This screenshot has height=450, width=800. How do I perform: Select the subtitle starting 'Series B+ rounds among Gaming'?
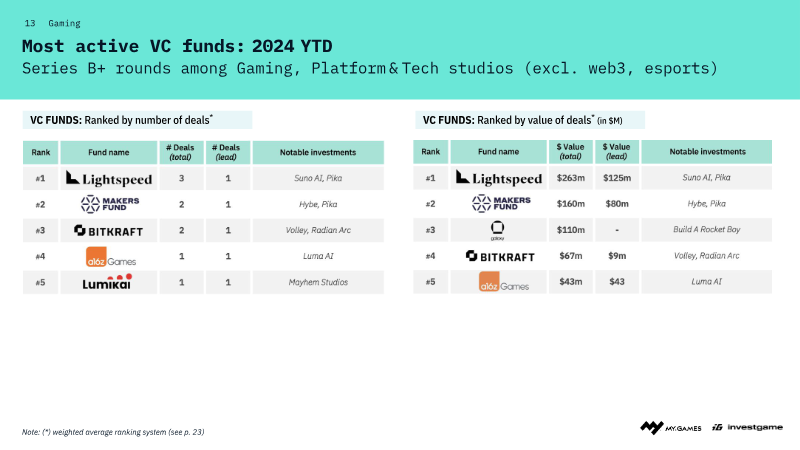[x=369, y=68]
